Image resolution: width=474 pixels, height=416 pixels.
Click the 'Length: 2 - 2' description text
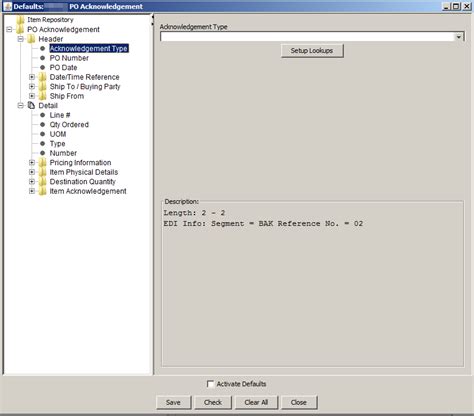pos(194,213)
